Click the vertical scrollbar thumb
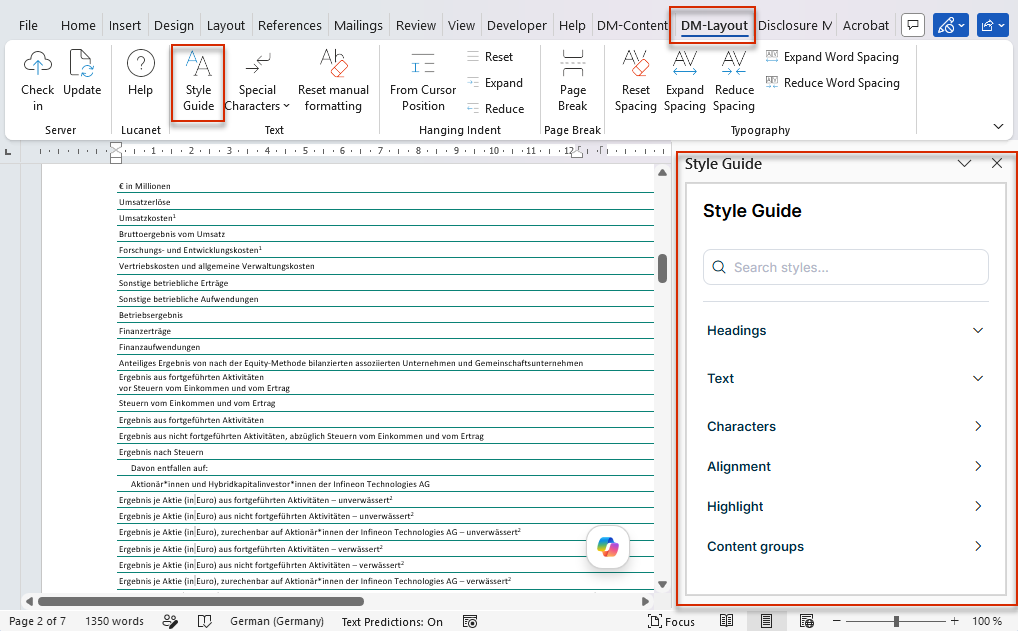1018x631 pixels. point(662,268)
